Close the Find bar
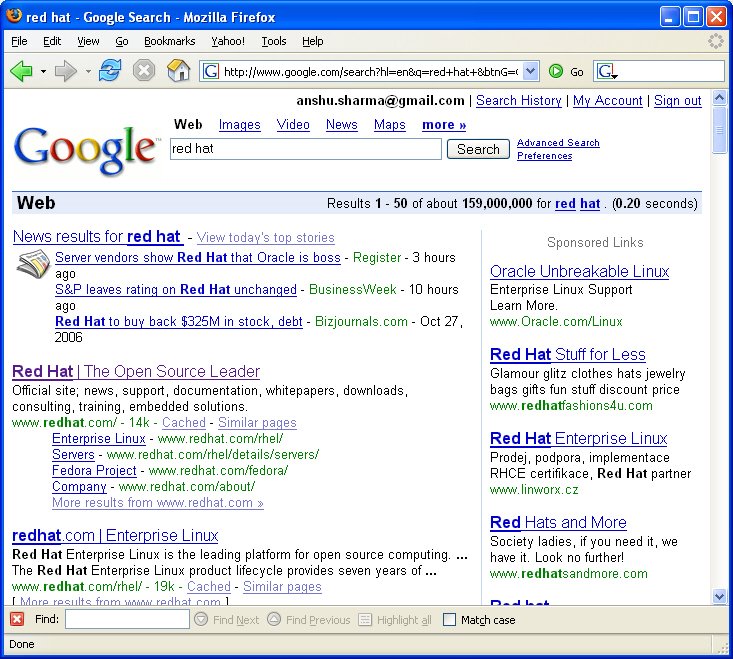 [x=17, y=619]
